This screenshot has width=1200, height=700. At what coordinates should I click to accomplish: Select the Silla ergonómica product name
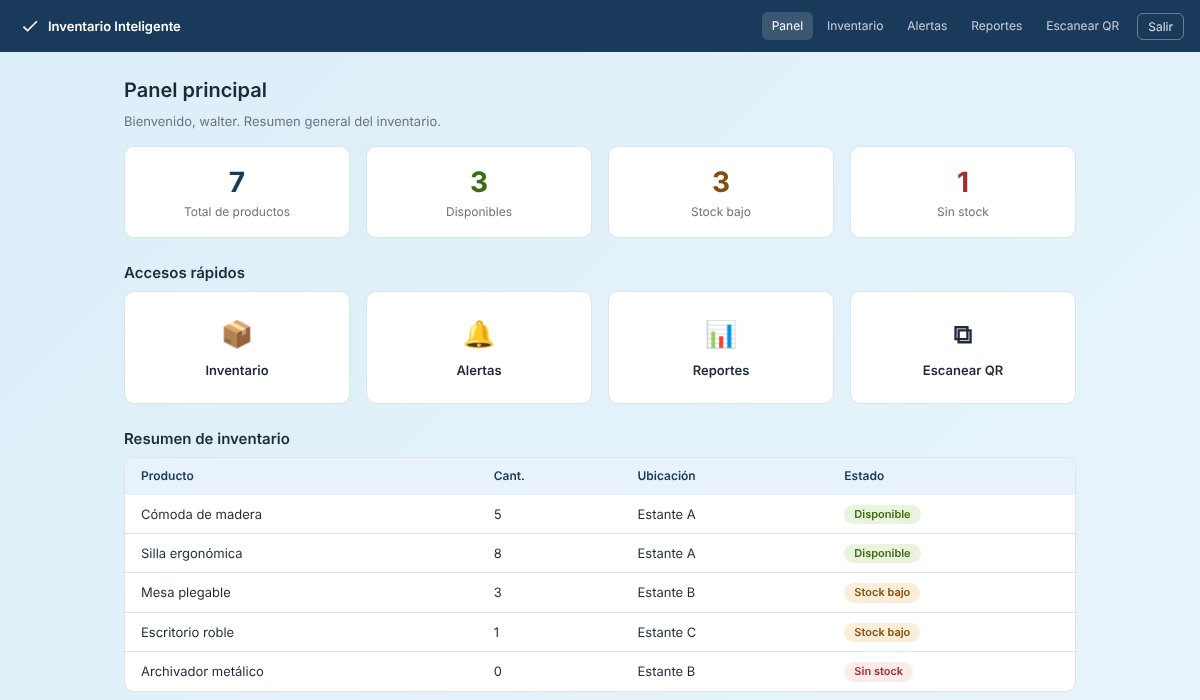191,553
